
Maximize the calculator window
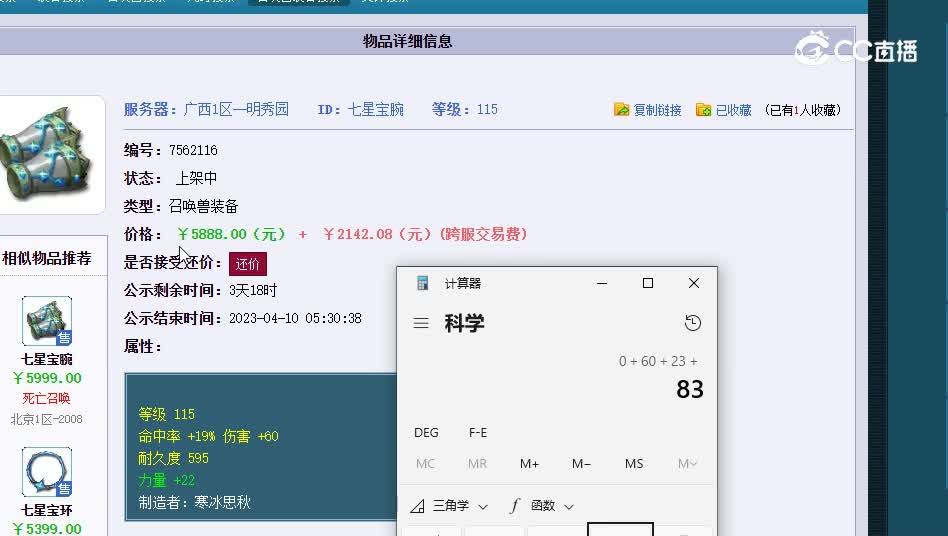(x=648, y=284)
